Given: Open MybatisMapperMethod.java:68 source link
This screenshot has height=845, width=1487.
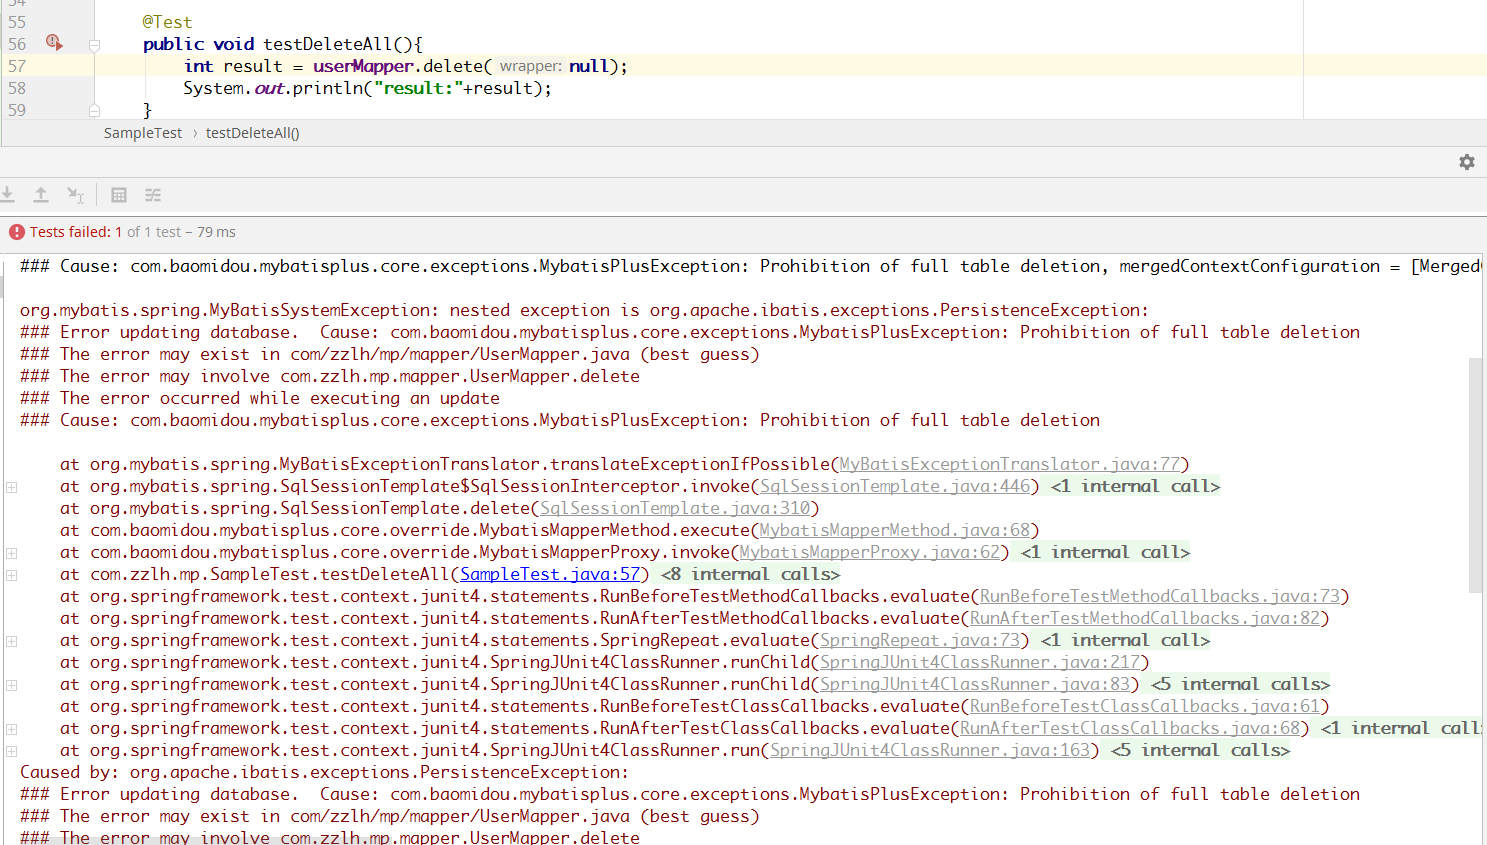Looking at the screenshot, I should pyautogui.click(x=894, y=531).
